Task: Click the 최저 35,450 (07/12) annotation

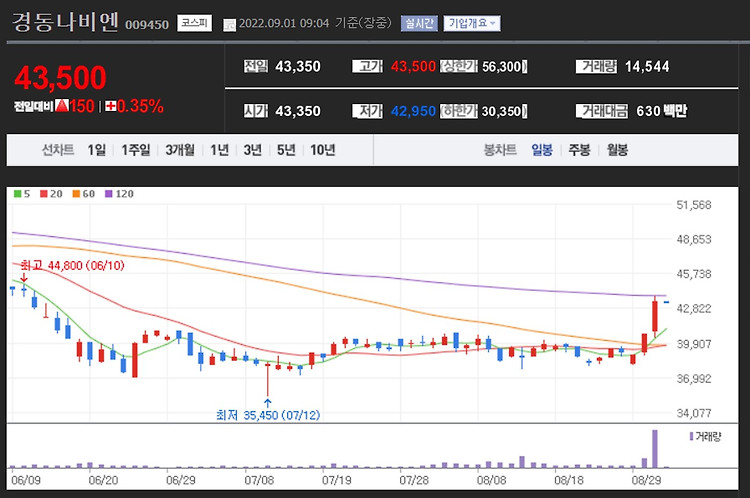Action: 268,415
